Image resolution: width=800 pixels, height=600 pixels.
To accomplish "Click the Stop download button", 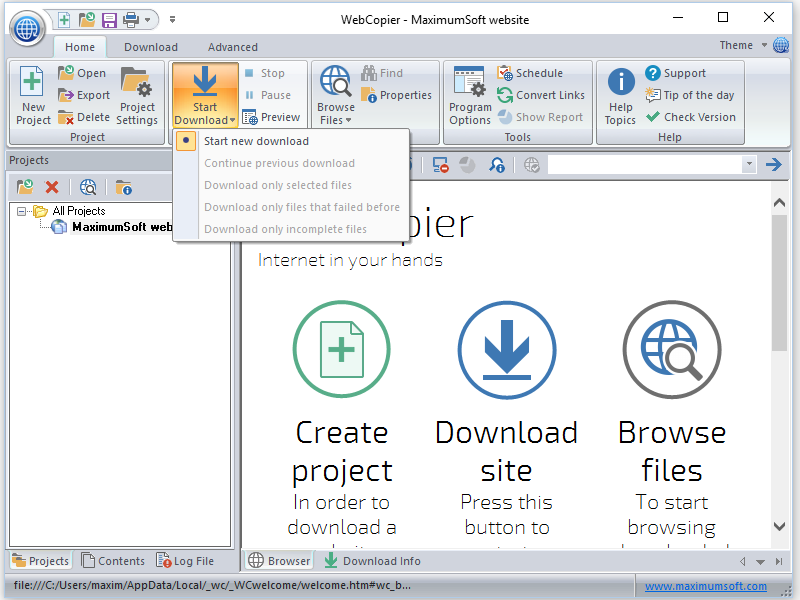I will tap(264, 73).
